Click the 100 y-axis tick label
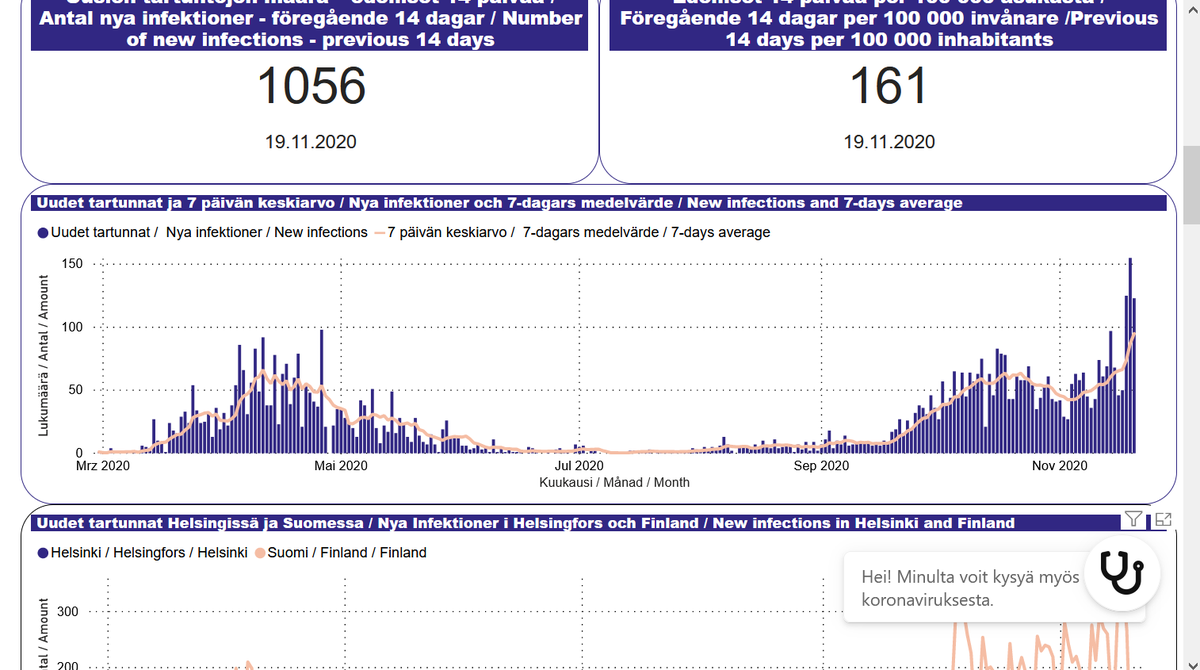Image resolution: width=1200 pixels, height=670 pixels. pos(73,327)
